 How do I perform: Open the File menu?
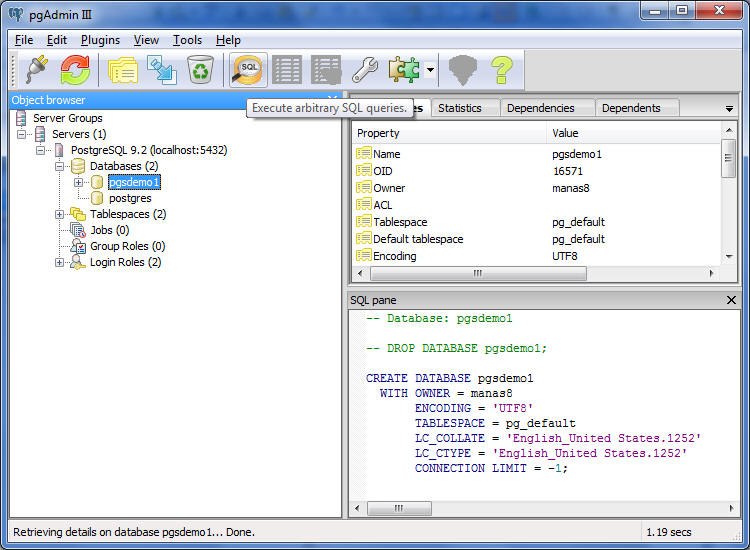tap(24, 40)
